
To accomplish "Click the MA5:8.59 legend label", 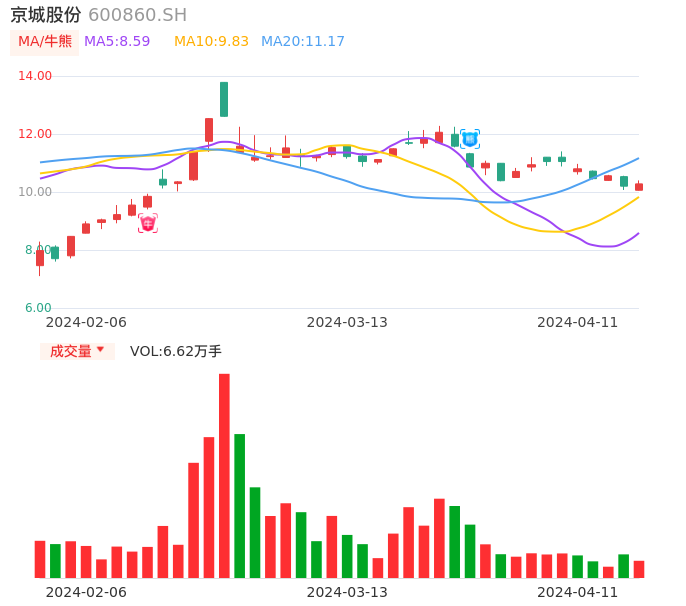I will (x=117, y=42).
